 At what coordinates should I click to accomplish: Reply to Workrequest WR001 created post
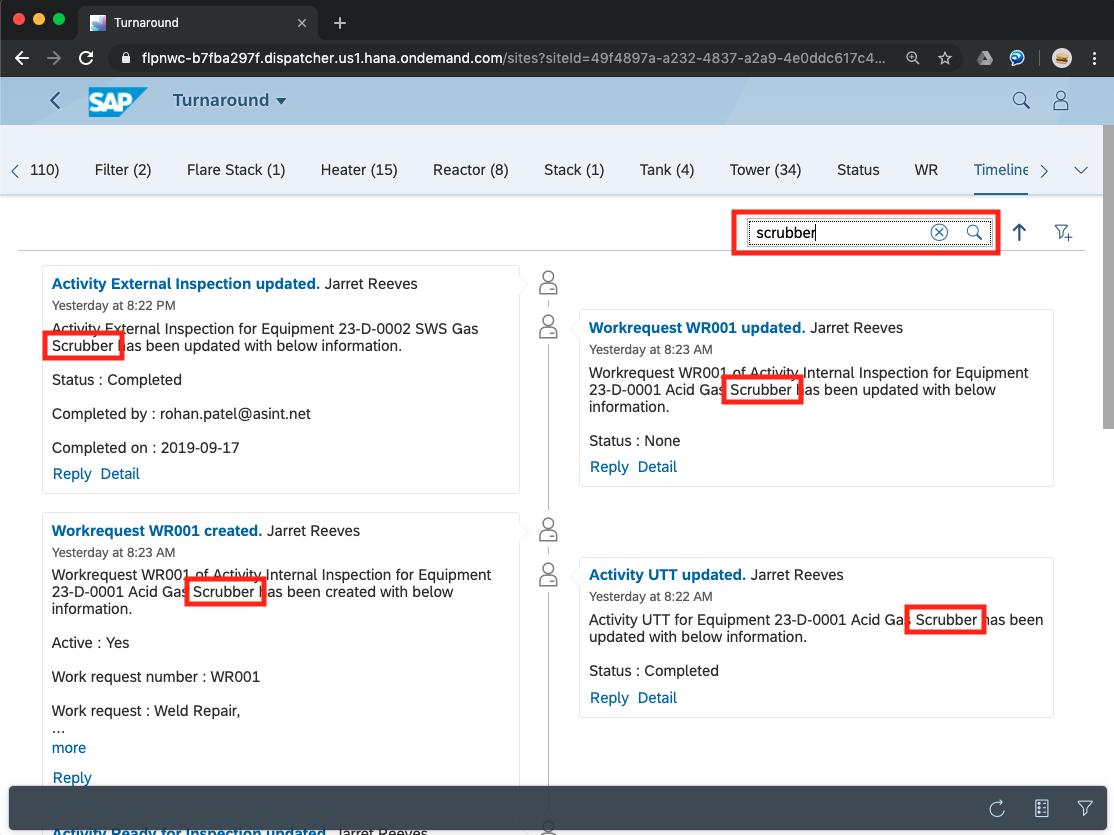72,777
